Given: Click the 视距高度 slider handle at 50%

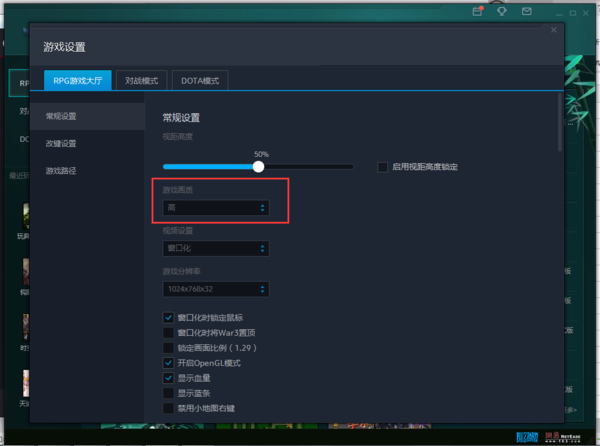Looking at the screenshot, I should (259, 167).
